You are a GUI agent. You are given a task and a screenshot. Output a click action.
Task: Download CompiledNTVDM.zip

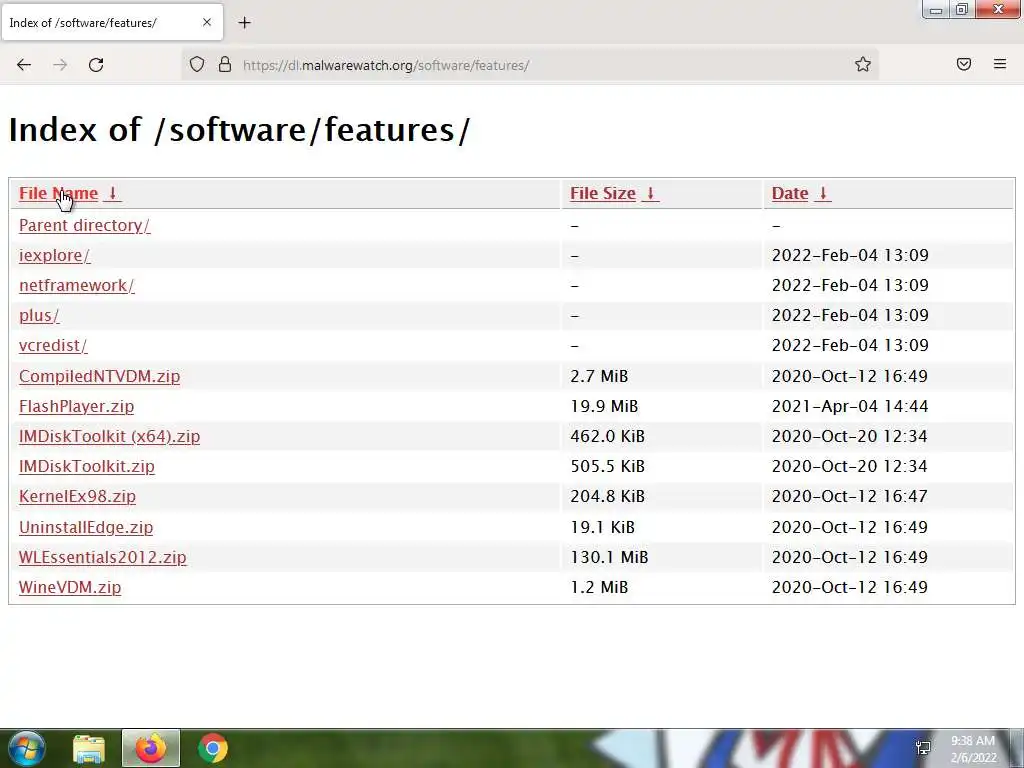99,376
